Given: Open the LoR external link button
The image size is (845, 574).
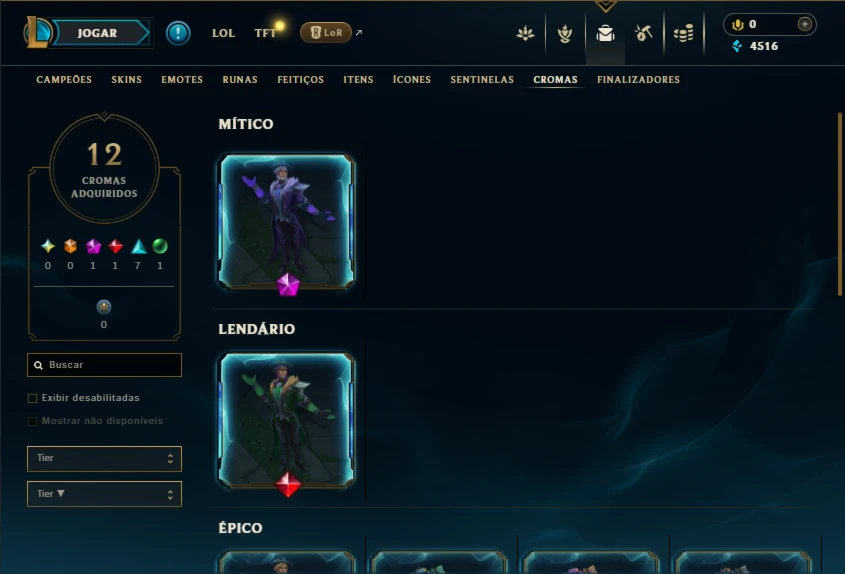Looking at the screenshot, I should coord(326,33).
